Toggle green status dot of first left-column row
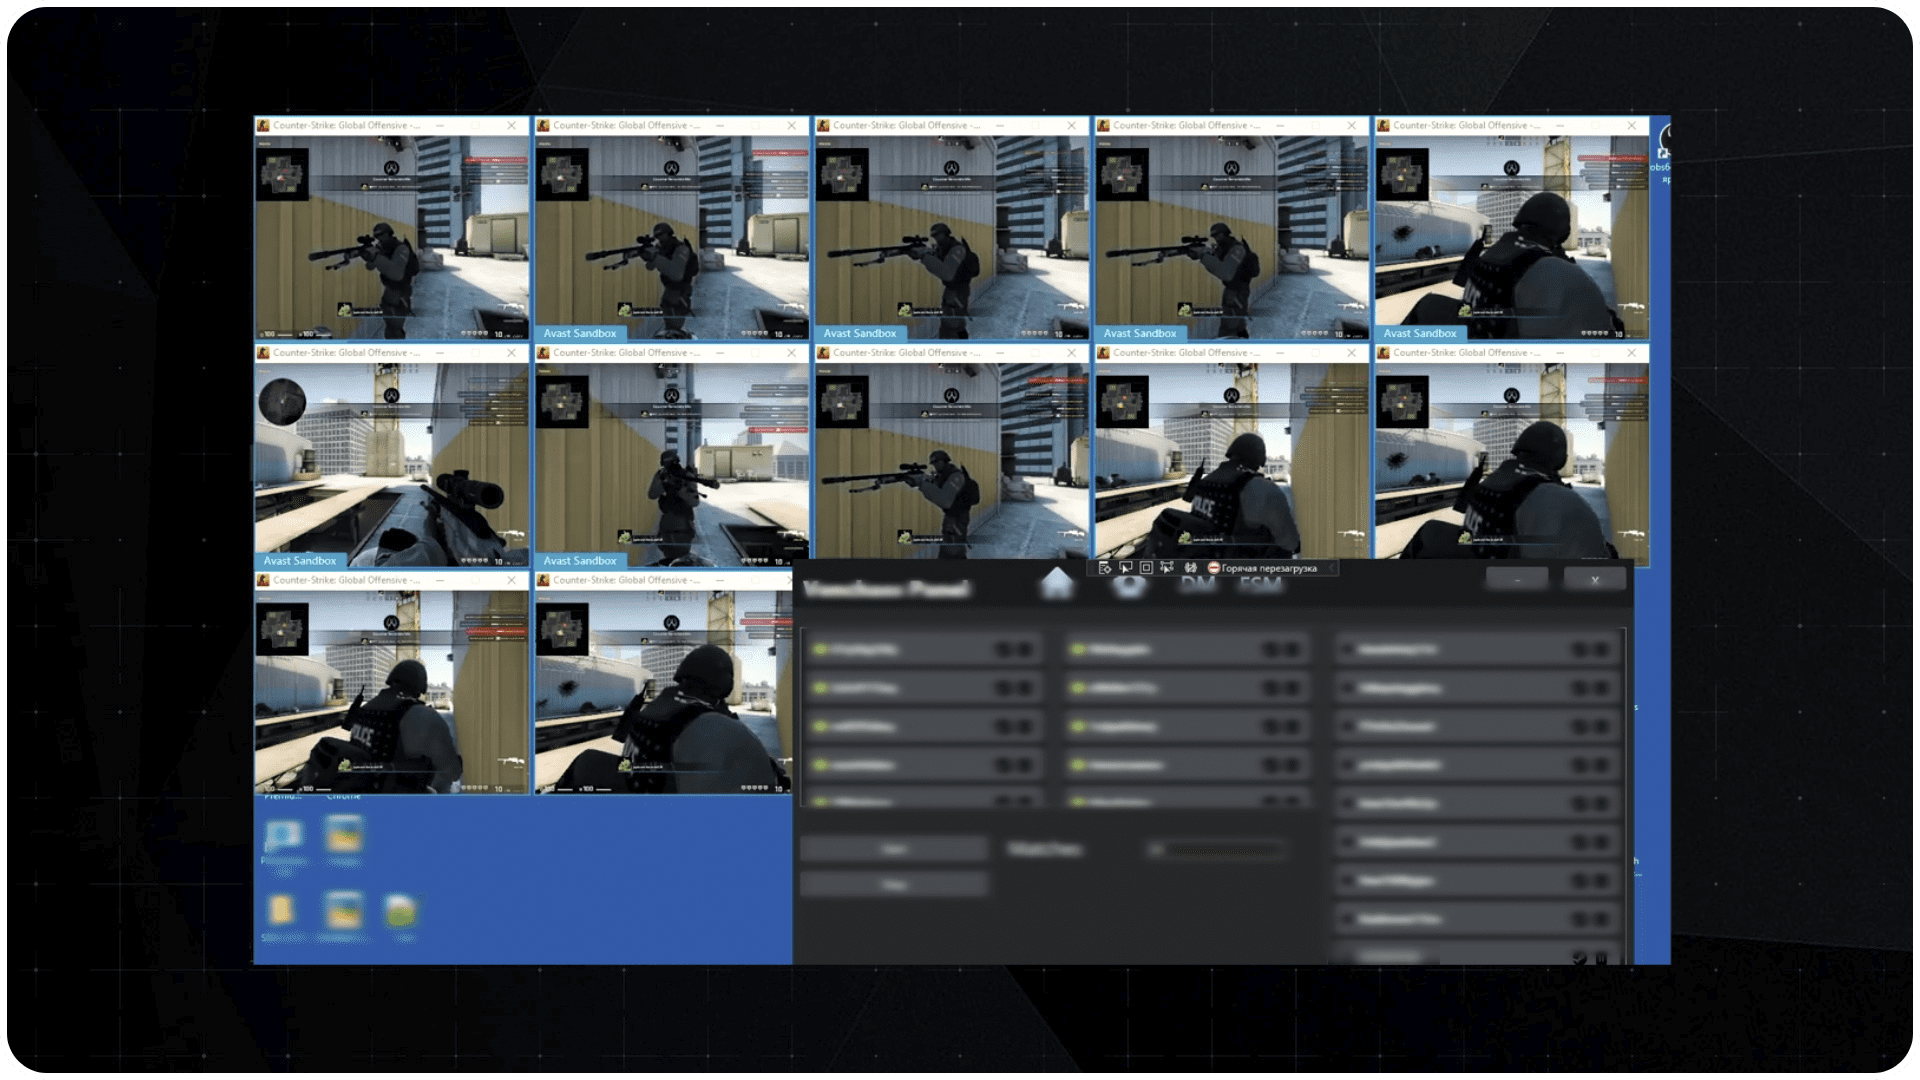The height and width of the screenshot is (1080, 1920). pyautogui.click(x=820, y=650)
